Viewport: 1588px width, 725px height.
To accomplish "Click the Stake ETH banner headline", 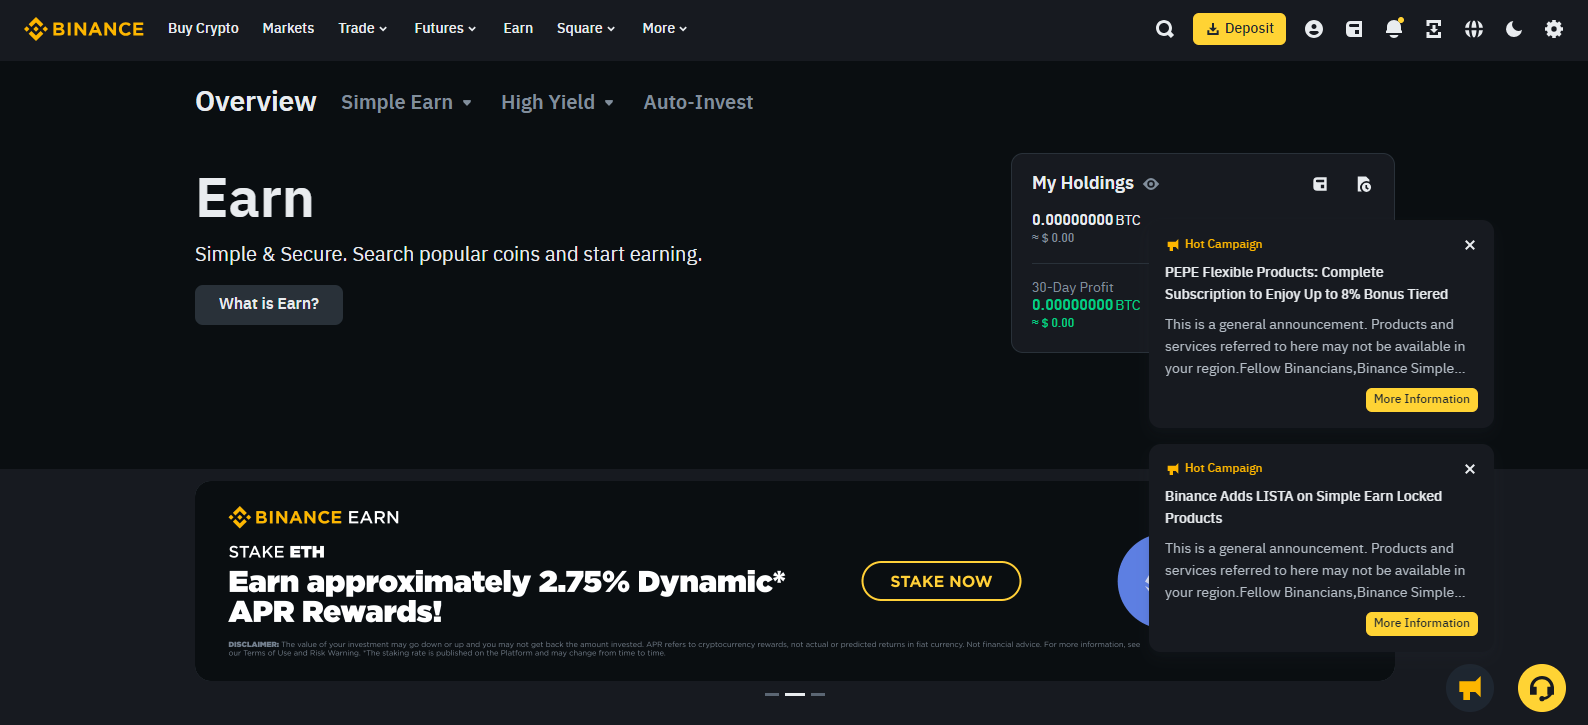I will (x=507, y=597).
